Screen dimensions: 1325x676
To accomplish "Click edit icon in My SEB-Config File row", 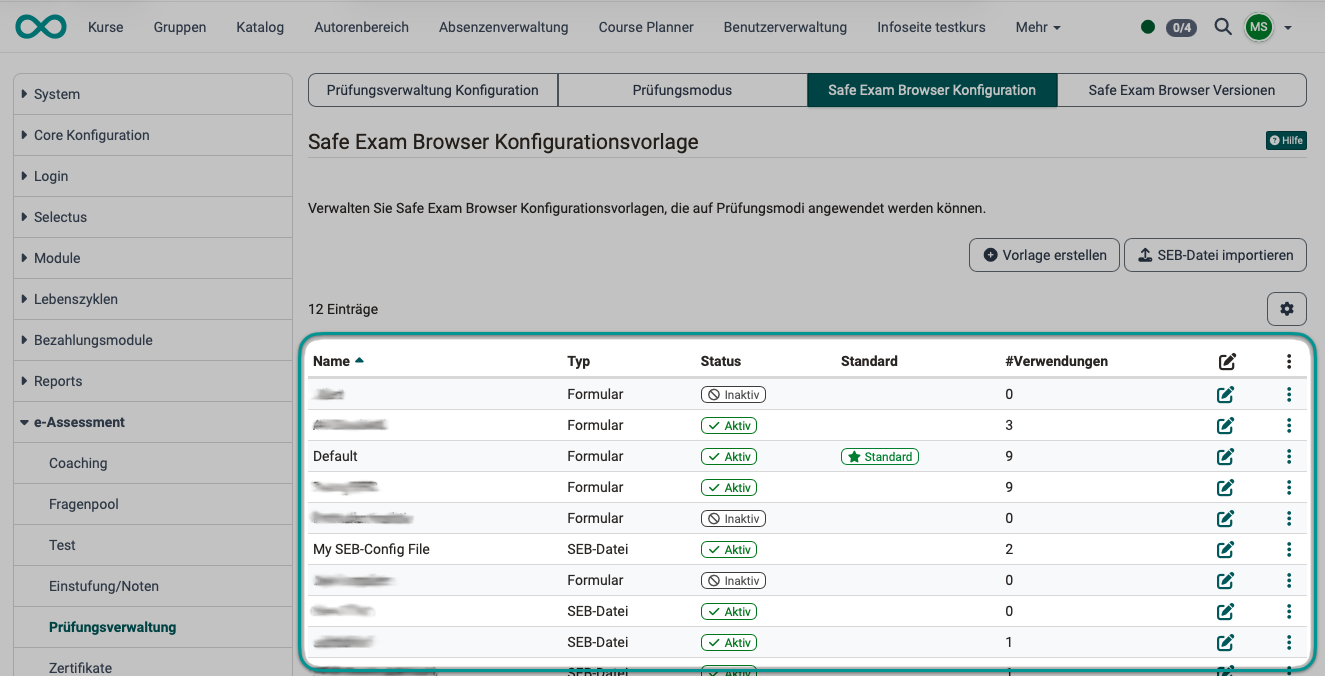I will (x=1225, y=550).
